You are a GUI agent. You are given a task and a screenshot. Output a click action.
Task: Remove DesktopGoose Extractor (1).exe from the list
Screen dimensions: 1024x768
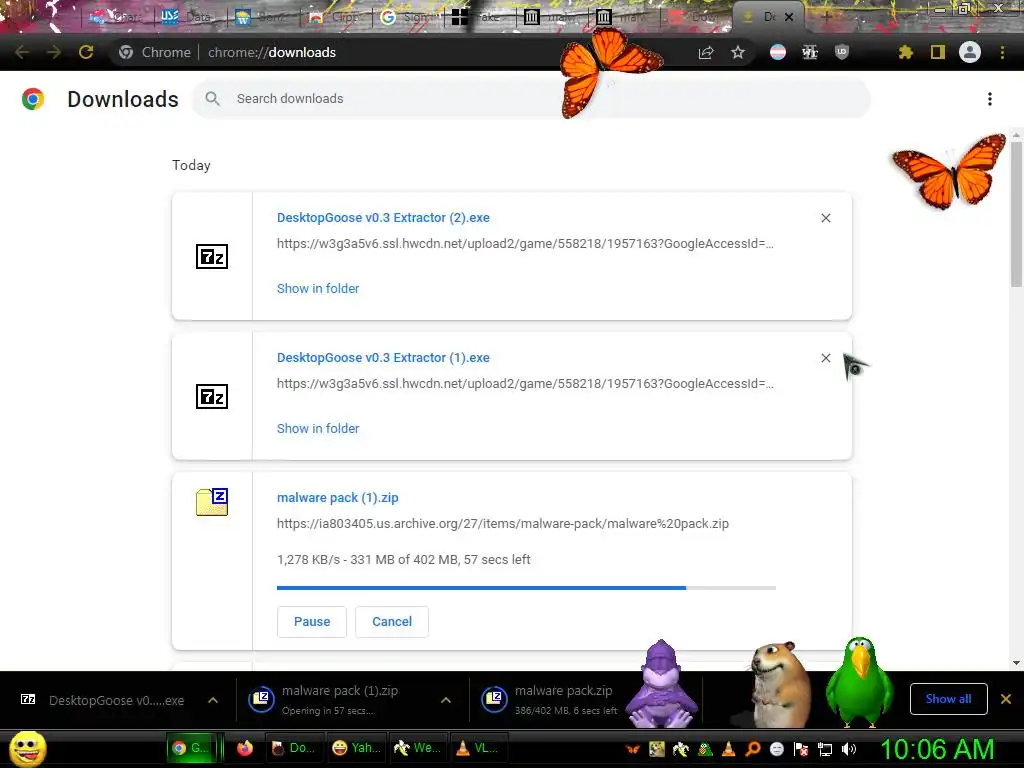click(826, 358)
